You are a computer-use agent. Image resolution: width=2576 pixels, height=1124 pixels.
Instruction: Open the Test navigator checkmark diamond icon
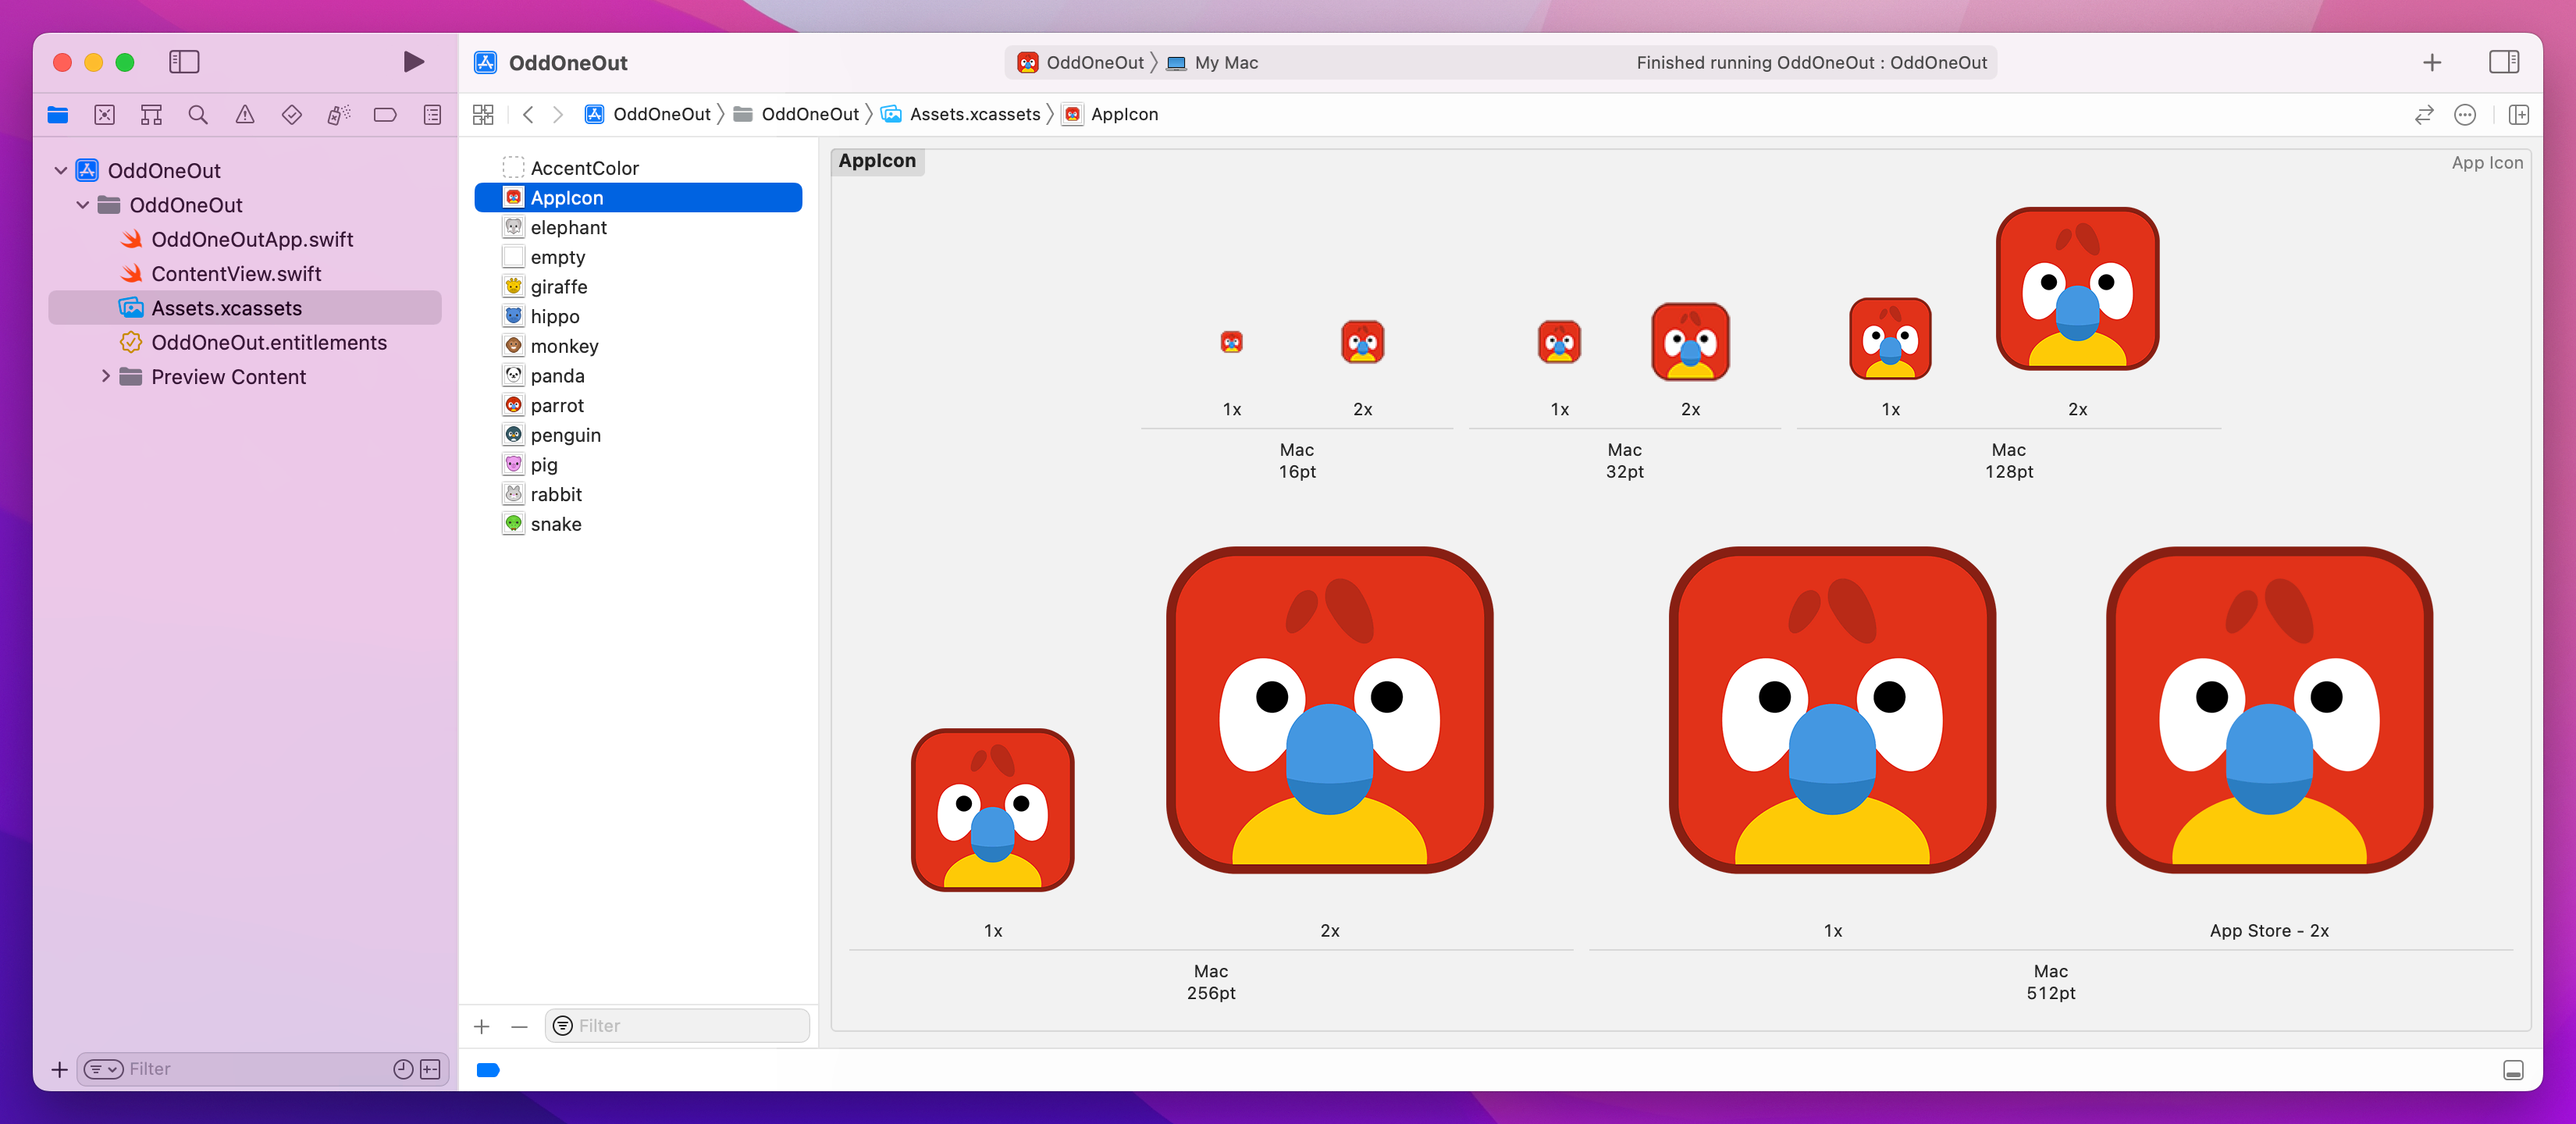coord(292,114)
